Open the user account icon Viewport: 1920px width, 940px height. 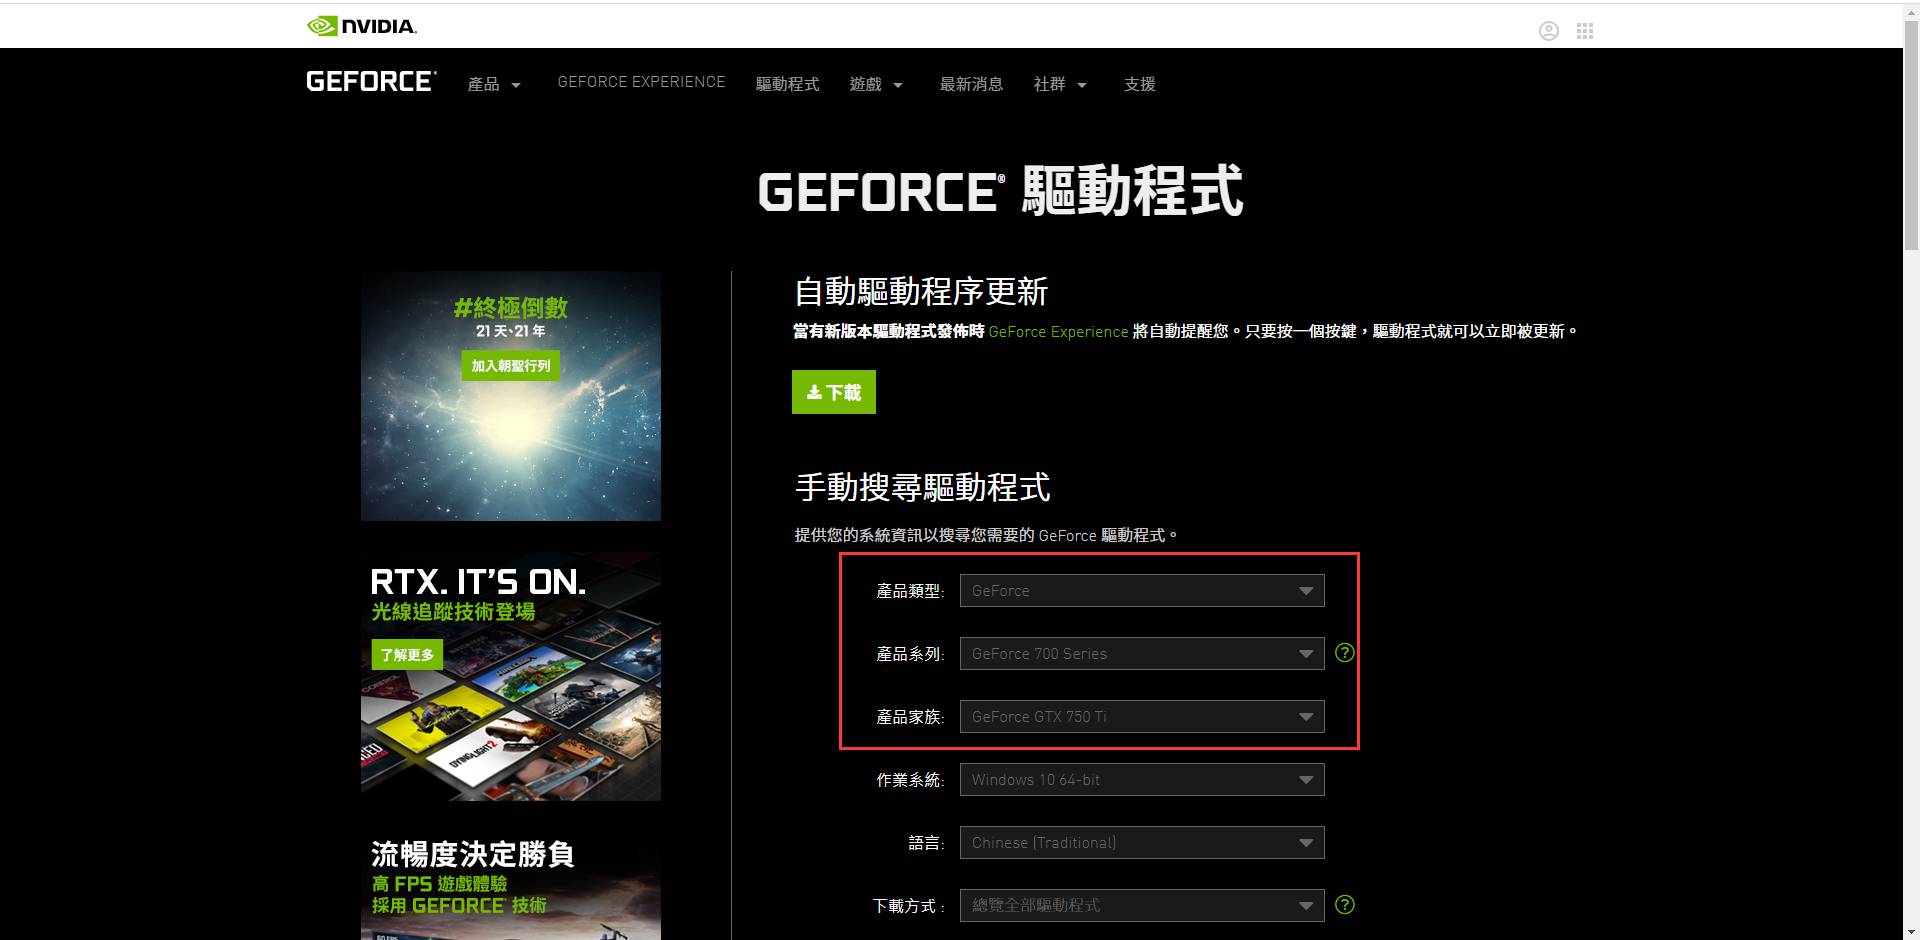tap(1549, 31)
